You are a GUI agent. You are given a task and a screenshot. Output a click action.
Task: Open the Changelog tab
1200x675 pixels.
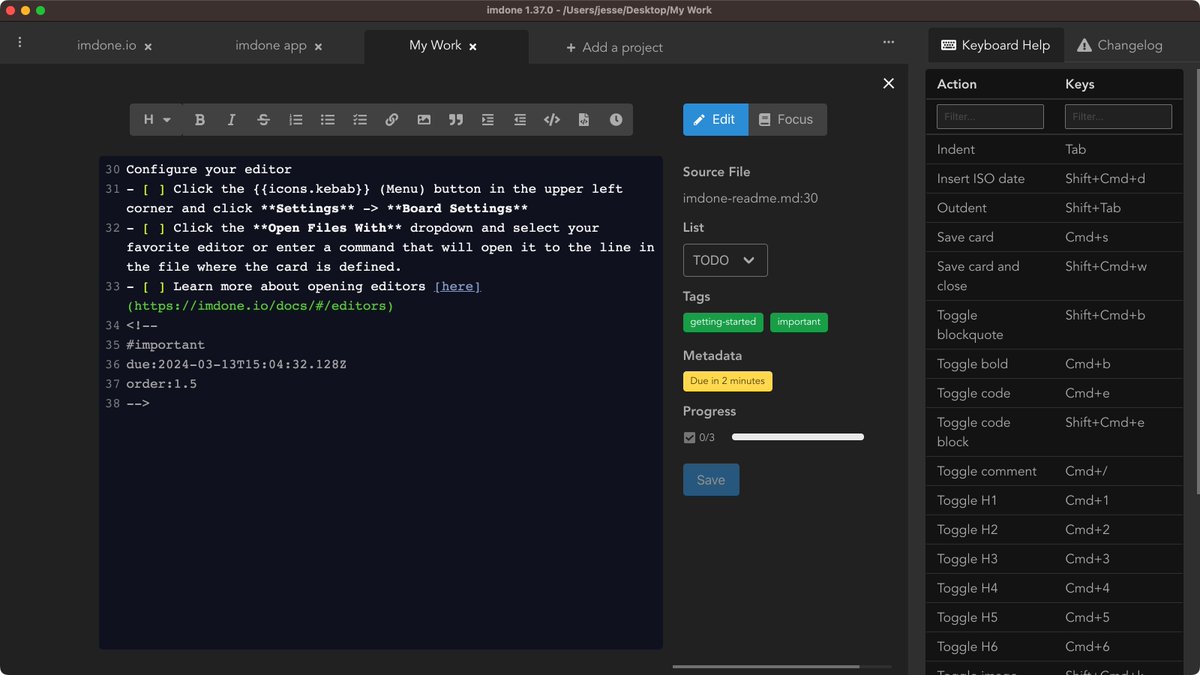(x=1119, y=45)
